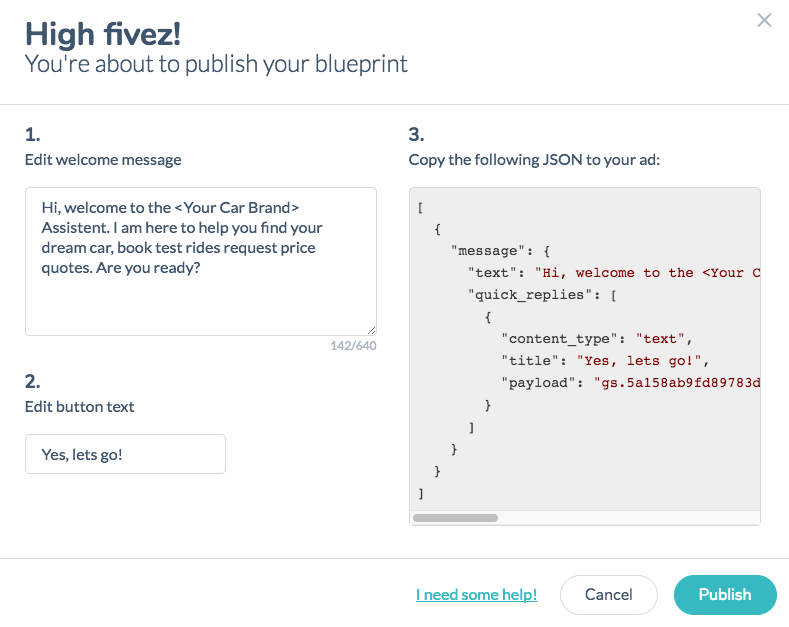Click the "payload" value in the JSON
The height and width of the screenshot is (627, 789).
click(x=676, y=382)
